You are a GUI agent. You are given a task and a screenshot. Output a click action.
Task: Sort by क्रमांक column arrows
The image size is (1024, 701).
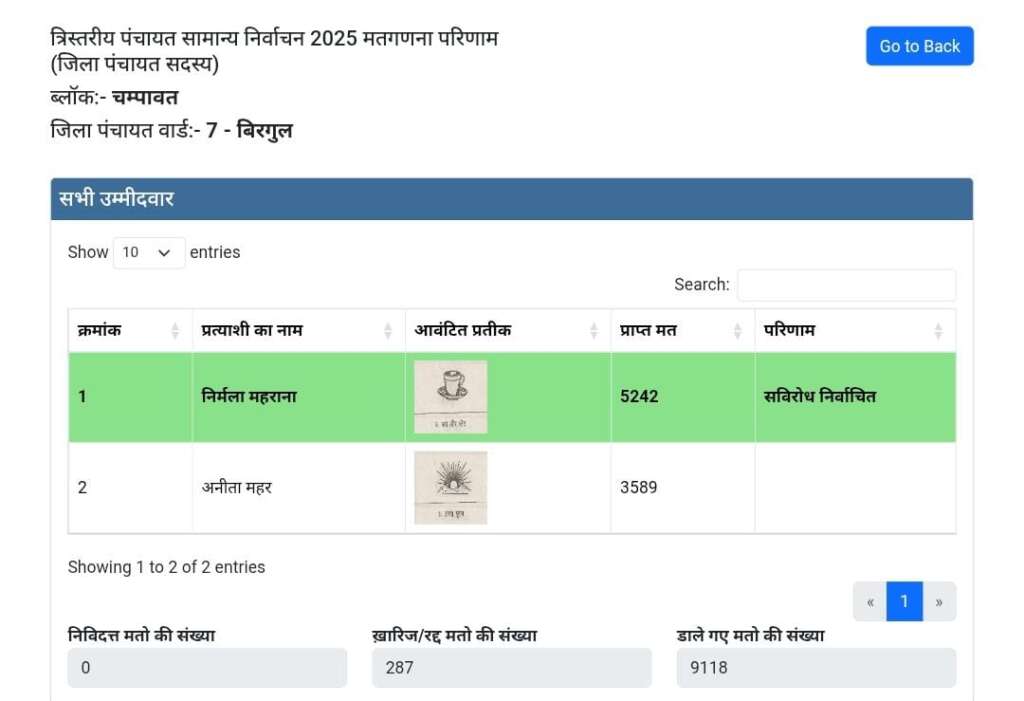(x=175, y=330)
